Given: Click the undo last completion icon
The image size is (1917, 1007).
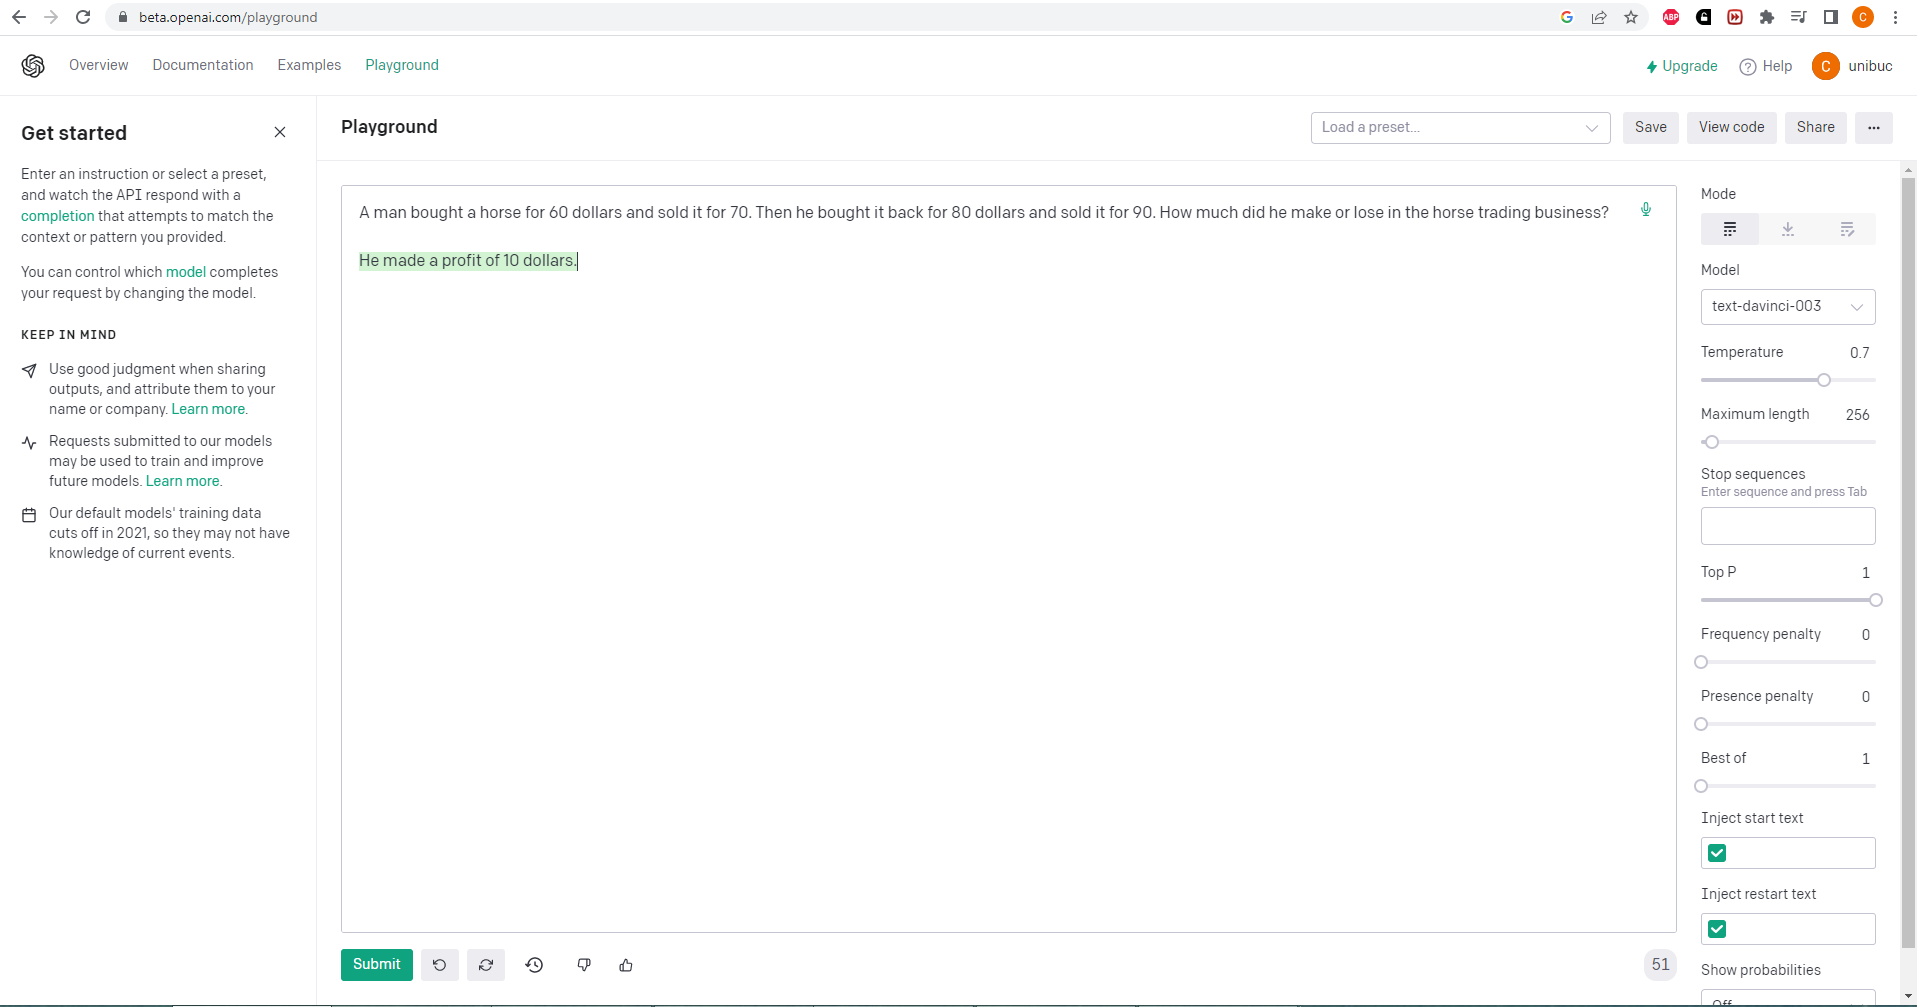Looking at the screenshot, I should pos(439,965).
